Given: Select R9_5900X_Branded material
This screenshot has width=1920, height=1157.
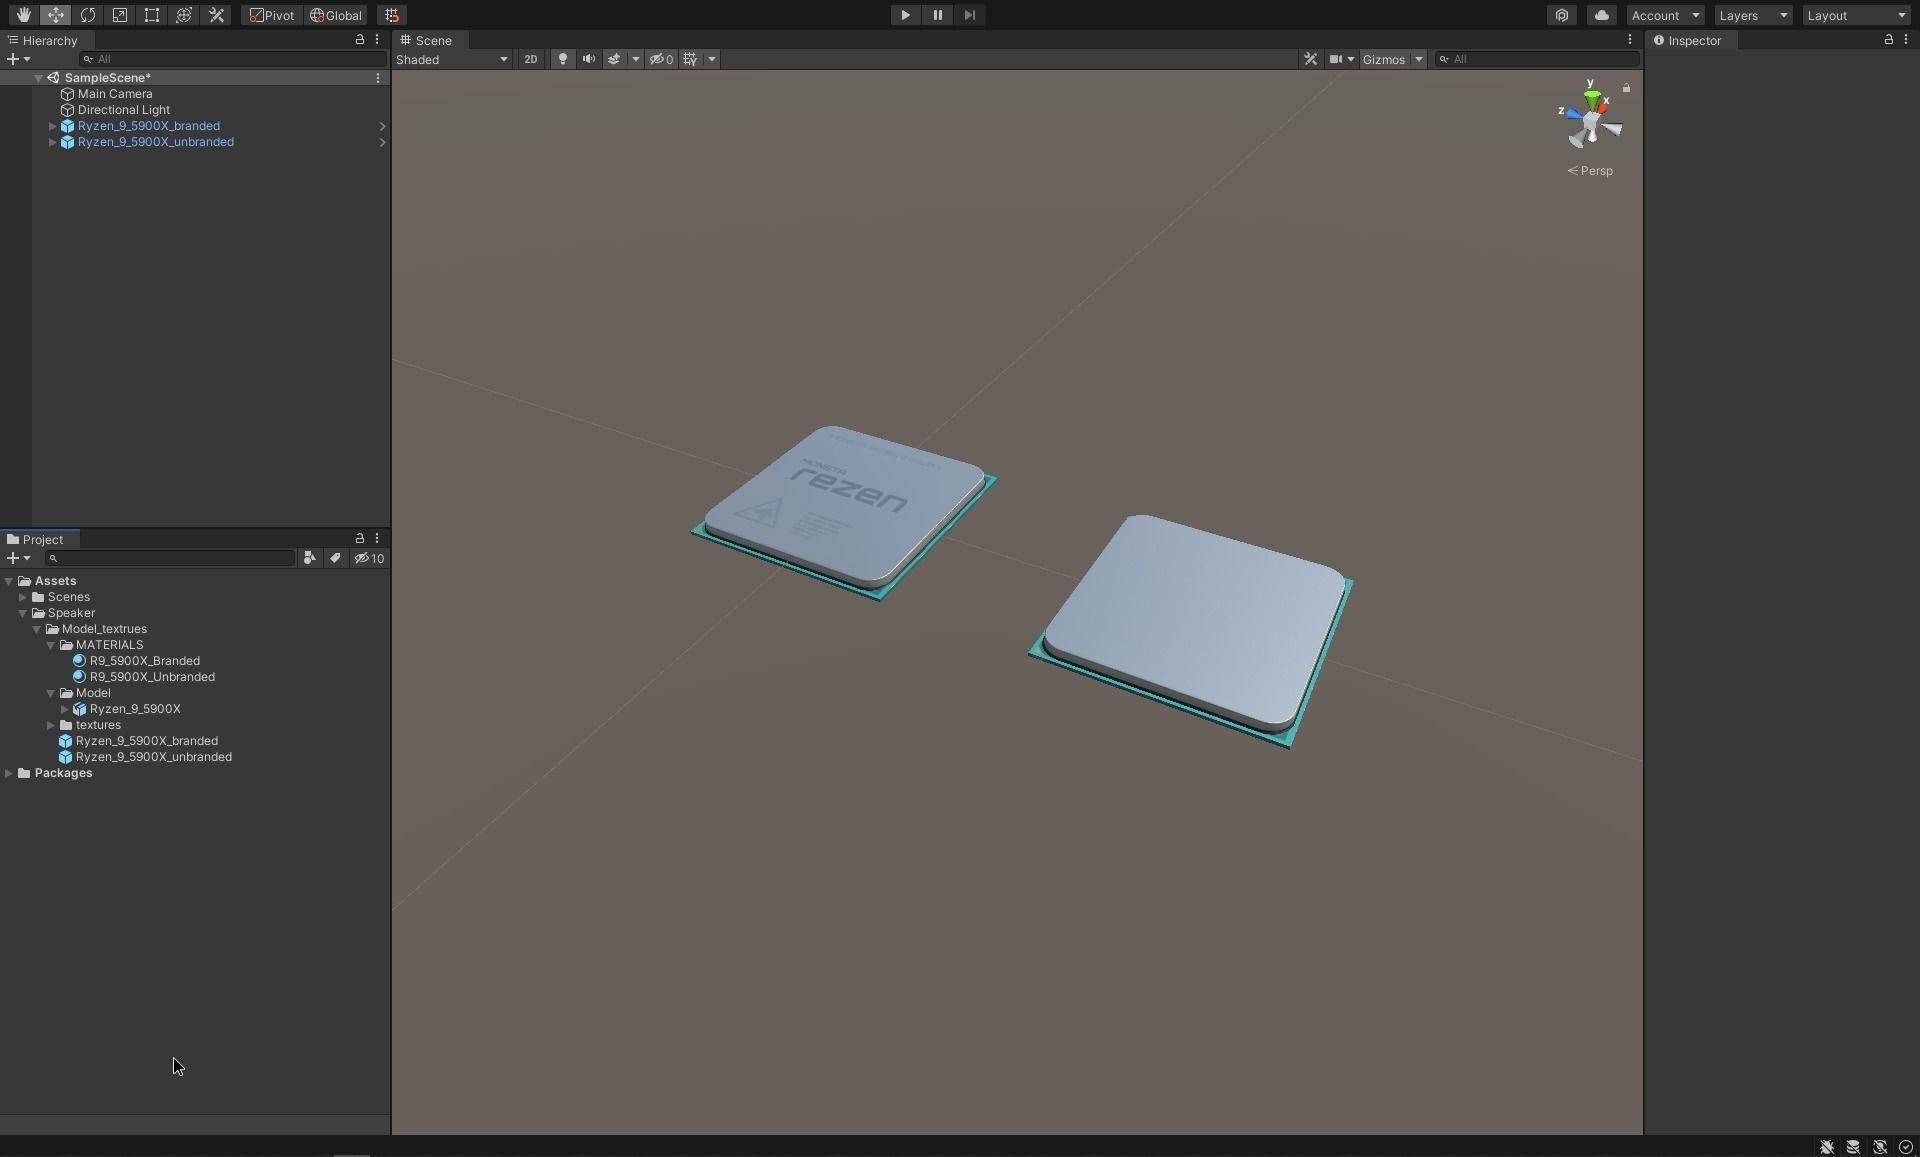Looking at the screenshot, I should coord(145,661).
